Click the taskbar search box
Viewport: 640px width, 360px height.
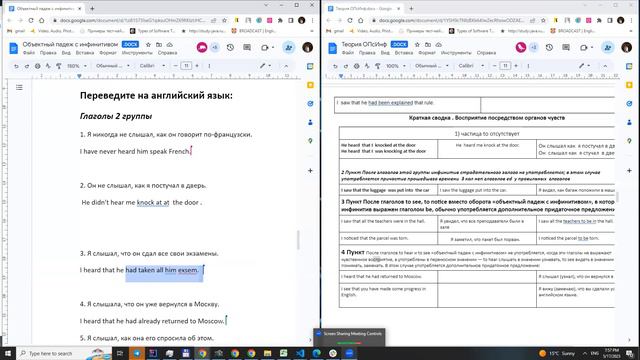tap(64, 353)
